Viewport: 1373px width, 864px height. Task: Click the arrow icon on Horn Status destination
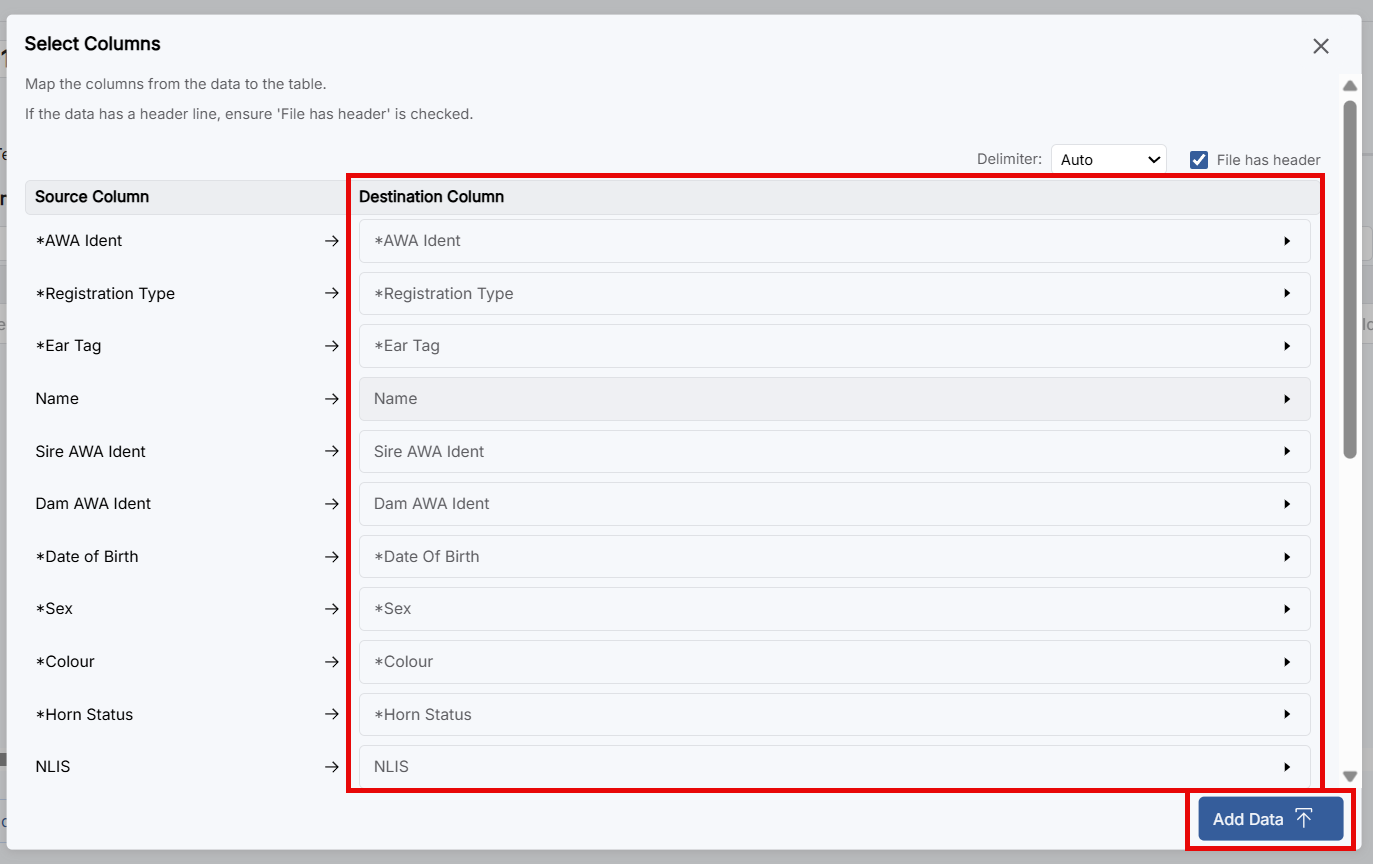(x=1287, y=715)
